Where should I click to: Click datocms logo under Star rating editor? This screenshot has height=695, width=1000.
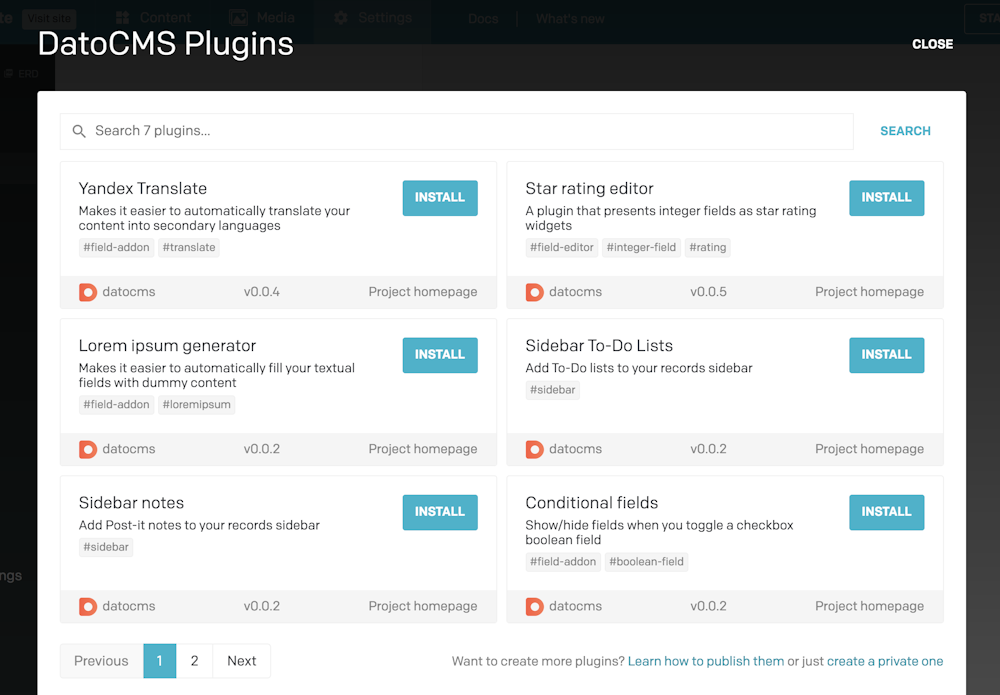click(x=534, y=292)
